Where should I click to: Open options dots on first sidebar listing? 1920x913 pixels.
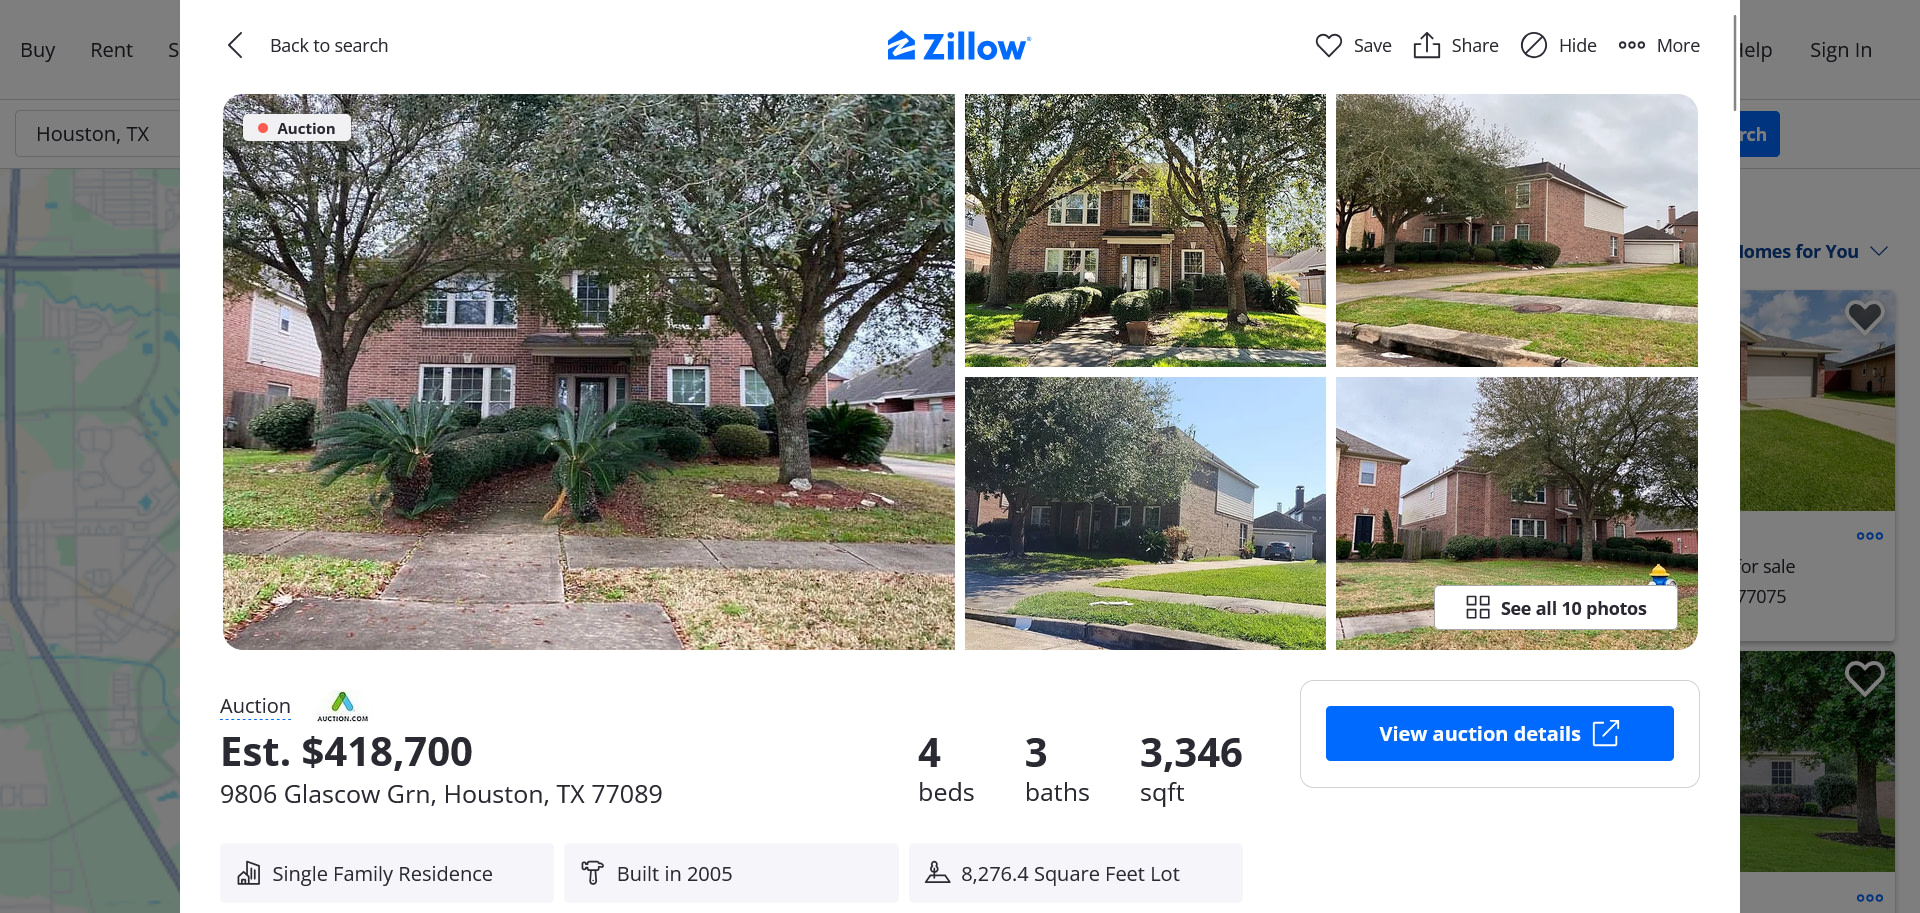click(1869, 536)
